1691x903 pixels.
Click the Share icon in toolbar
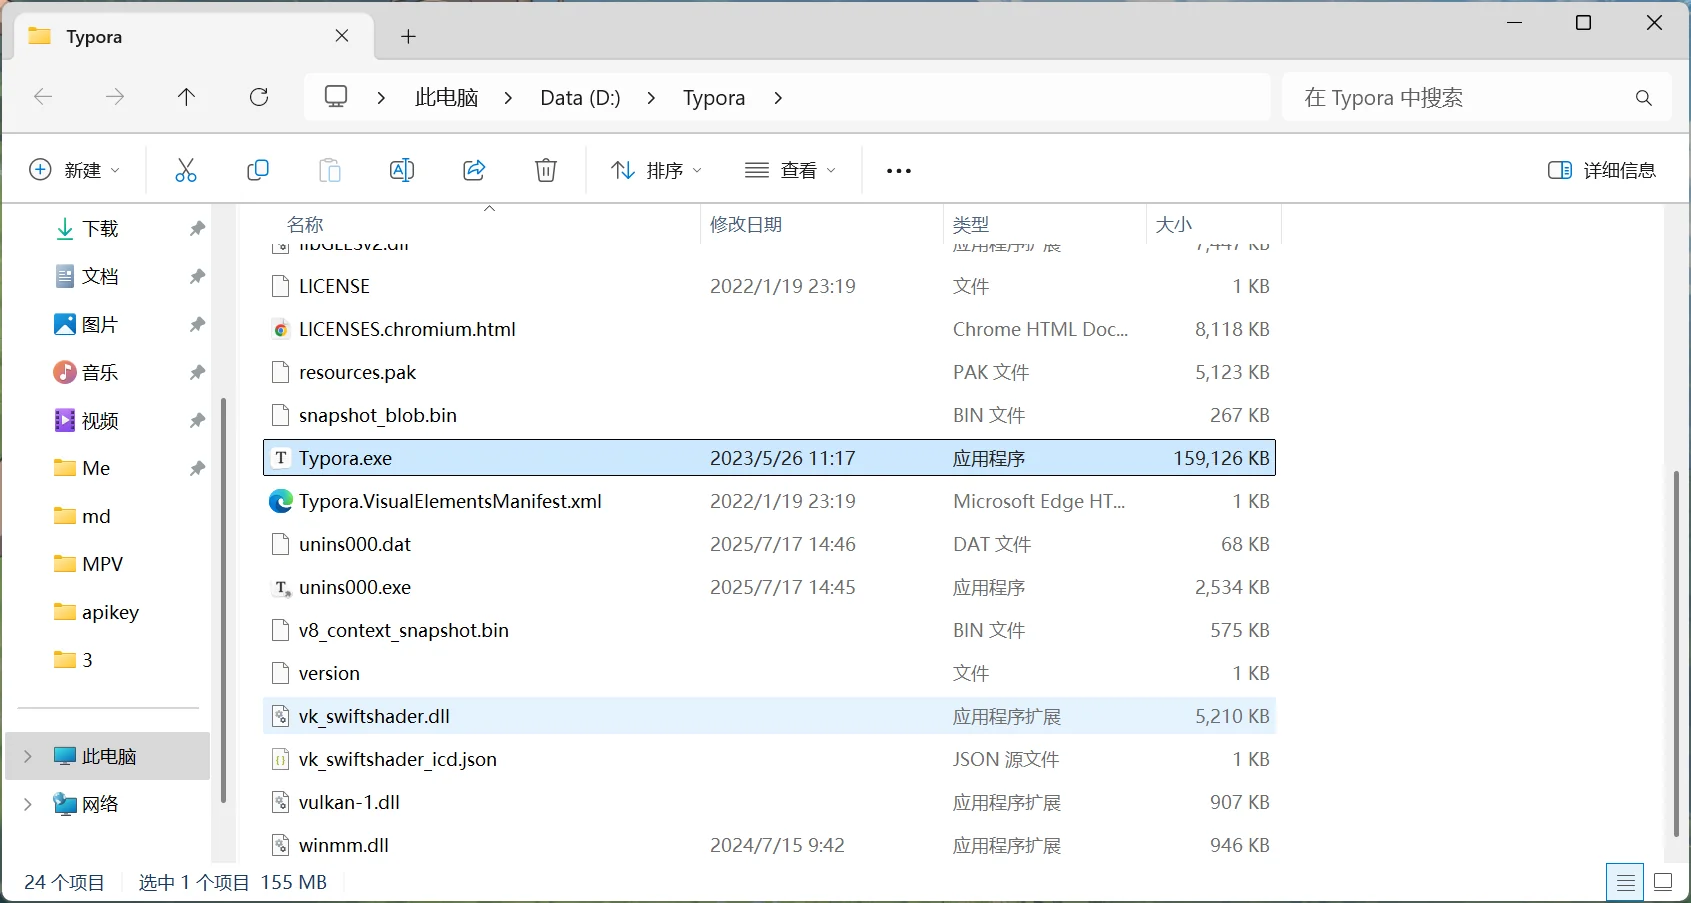[x=474, y=170]
